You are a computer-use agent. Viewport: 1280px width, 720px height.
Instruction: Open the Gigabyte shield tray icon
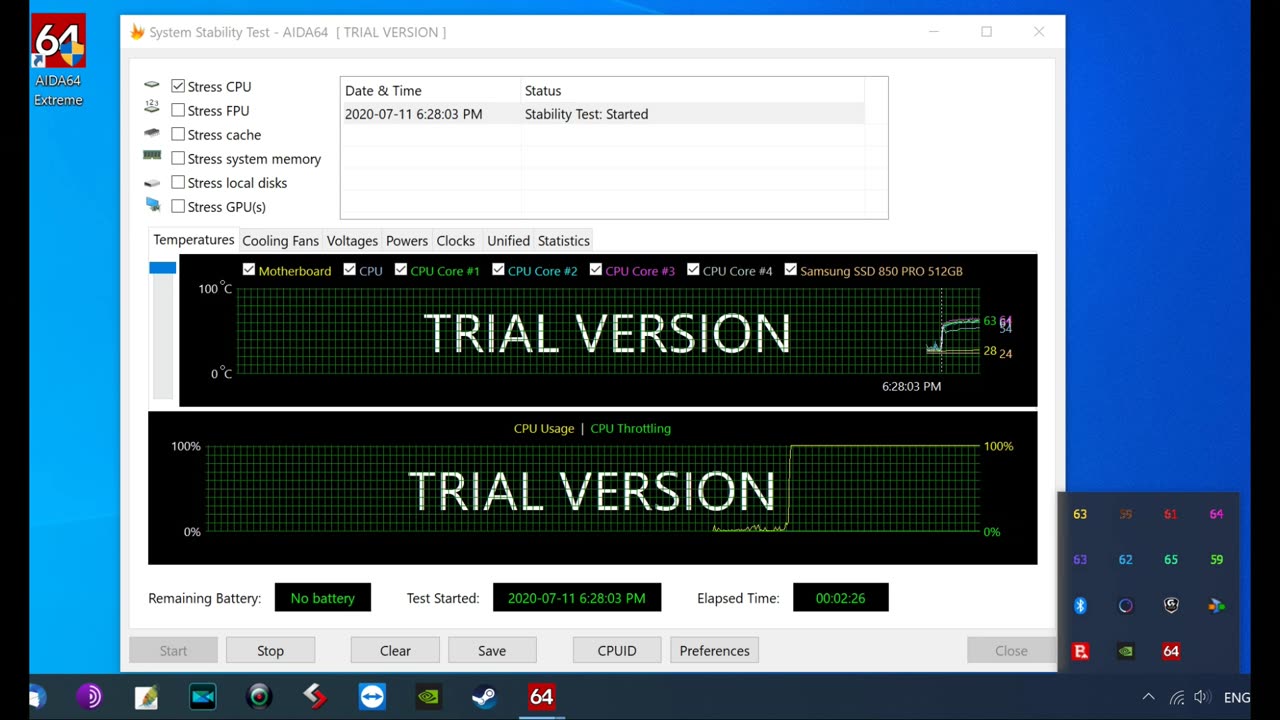click(1171, 605)
